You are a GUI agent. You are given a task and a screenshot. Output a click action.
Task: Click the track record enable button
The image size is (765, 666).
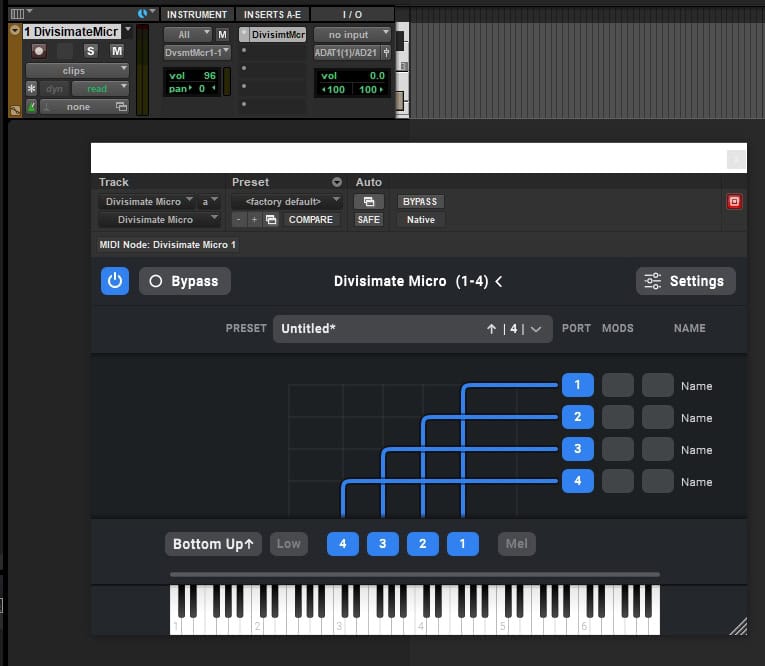click(39, 51)
